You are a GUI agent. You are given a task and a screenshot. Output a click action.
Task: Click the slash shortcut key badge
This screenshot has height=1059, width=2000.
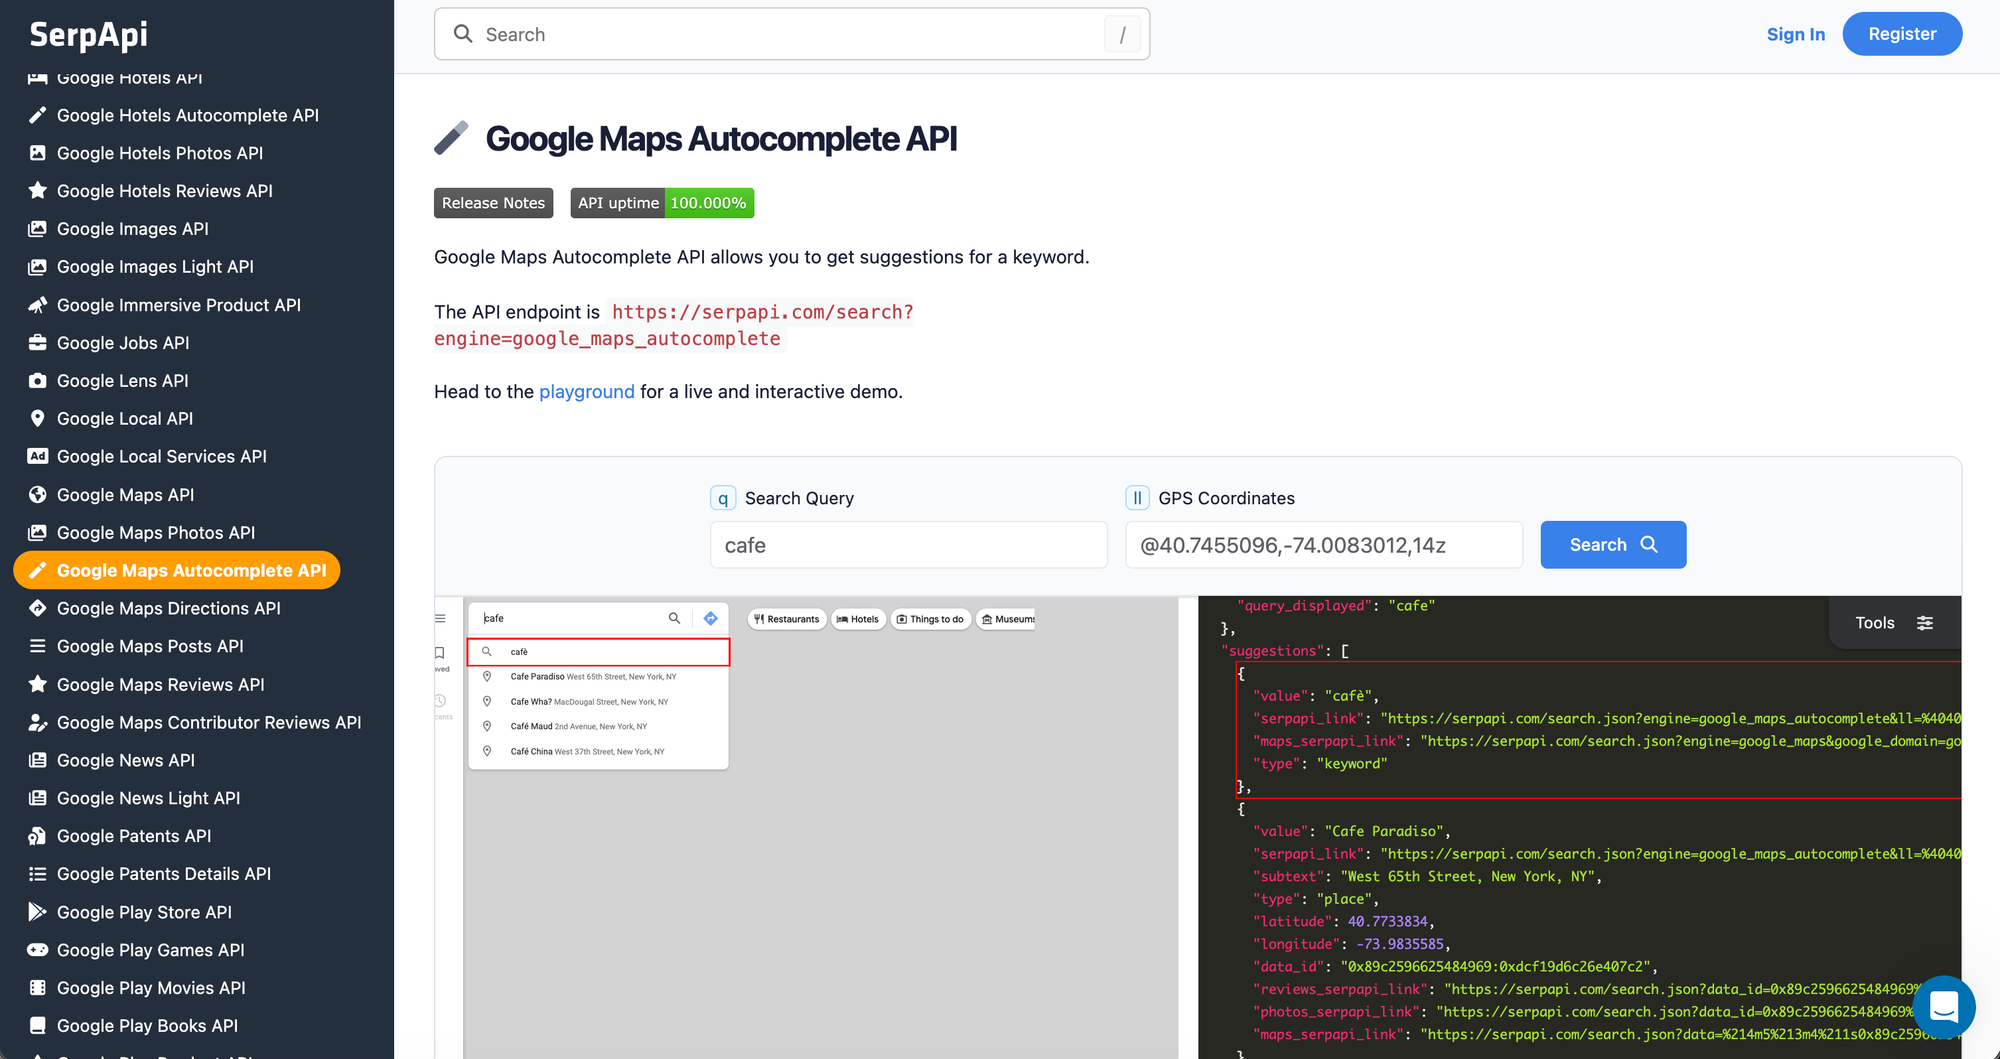click(x=1122, y=35)
